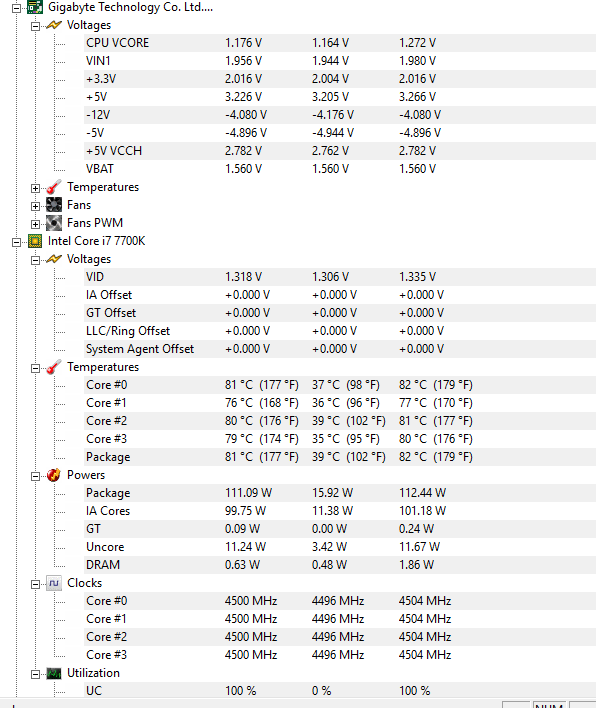Screen dimensions: 596x708
Task: Select the Package temperature row
Action: coord(340,457)
